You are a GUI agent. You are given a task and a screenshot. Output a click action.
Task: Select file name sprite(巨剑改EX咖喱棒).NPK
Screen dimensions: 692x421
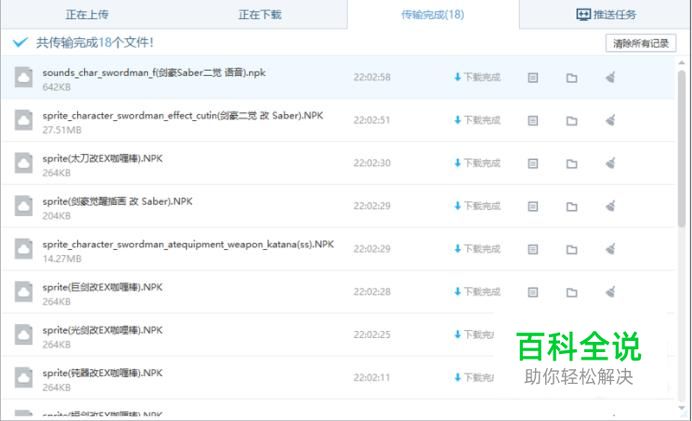(102, 287)
